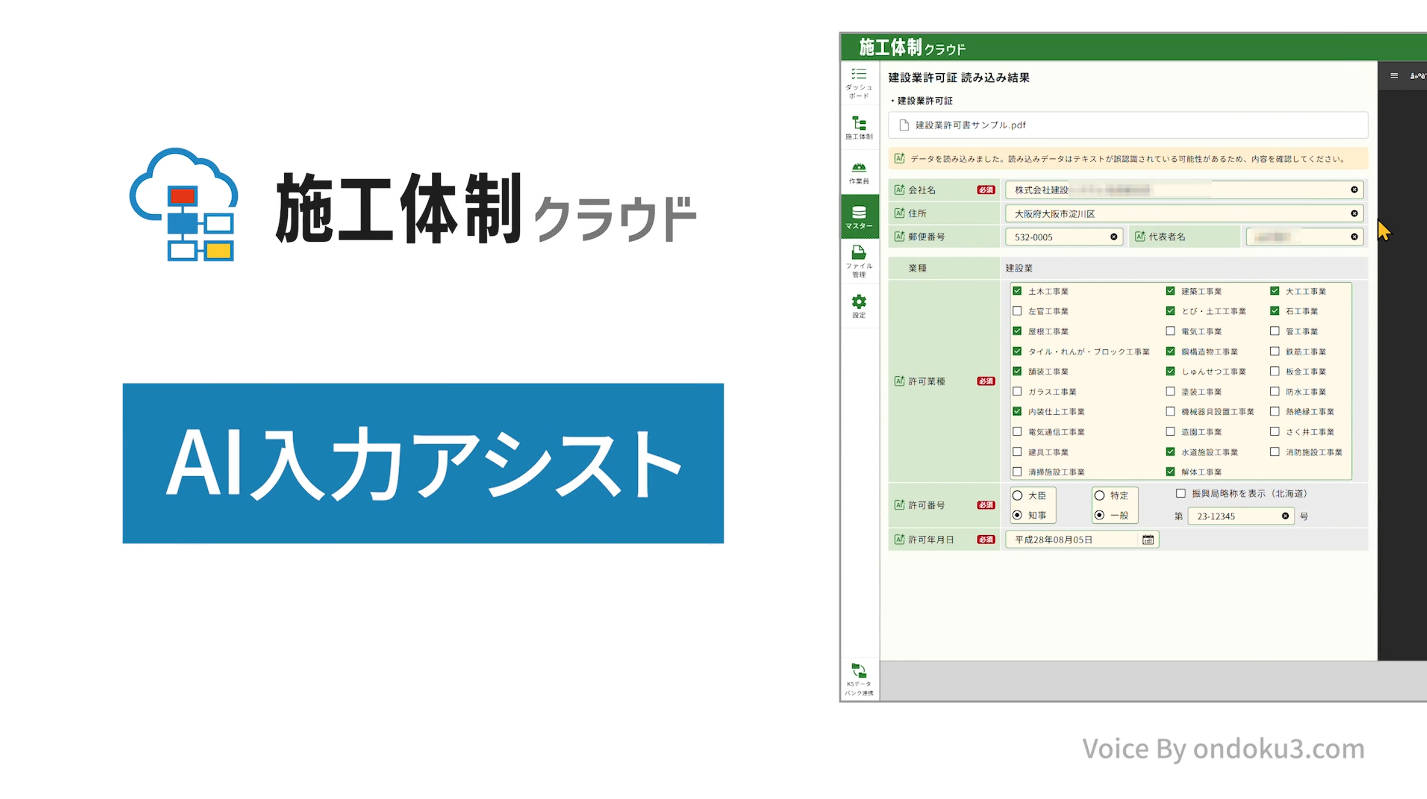The height and width of the screenshot is (799, 1427).
Task: Uncheck the 土木工事業 checkbox
Action: pos(1017,292)
